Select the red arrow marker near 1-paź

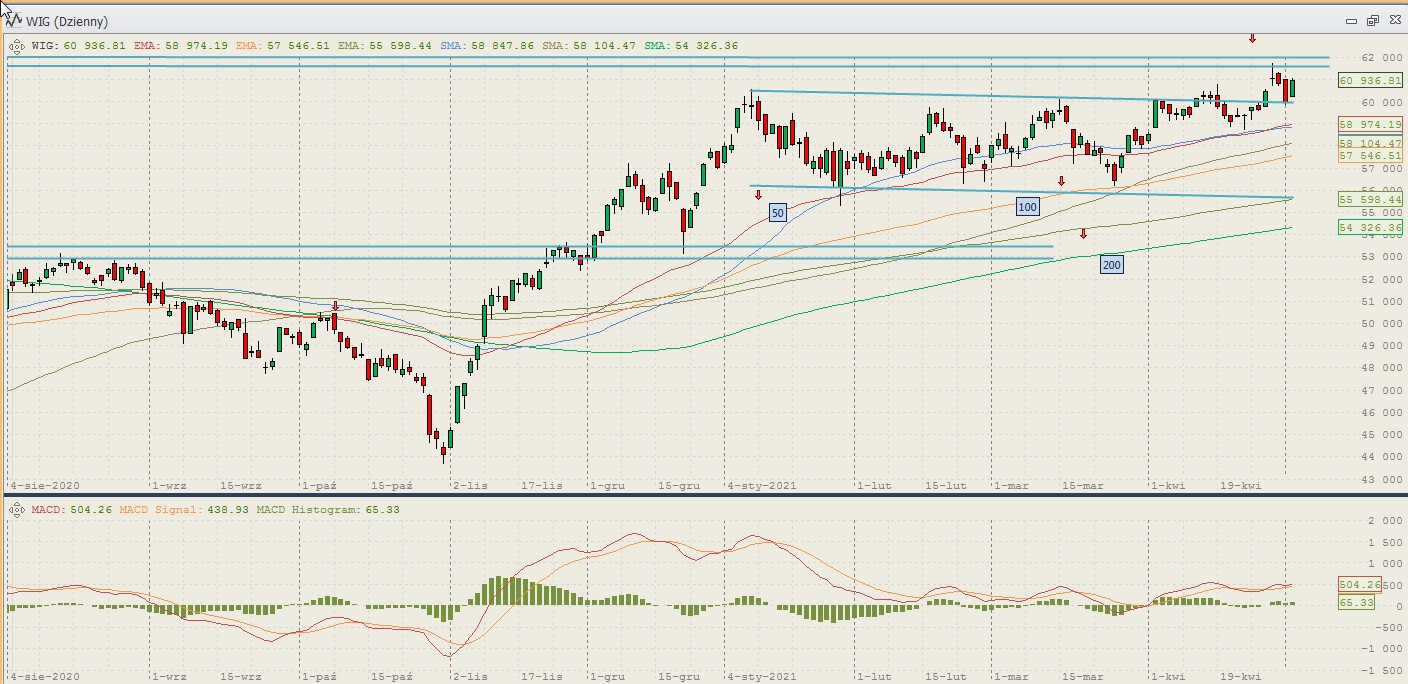pyautogui.click(x=335, y=306)
